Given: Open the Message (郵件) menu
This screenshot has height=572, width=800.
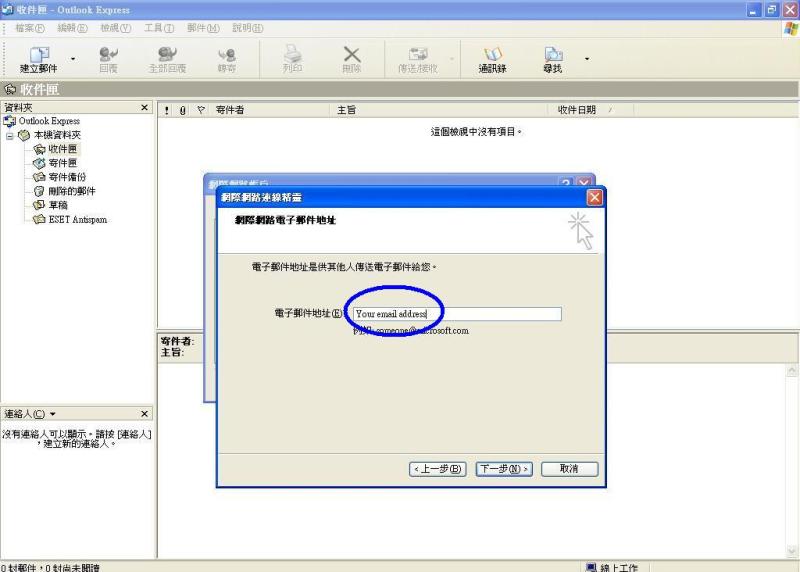Looking at the screenshot, I should [x=203, y=28].
